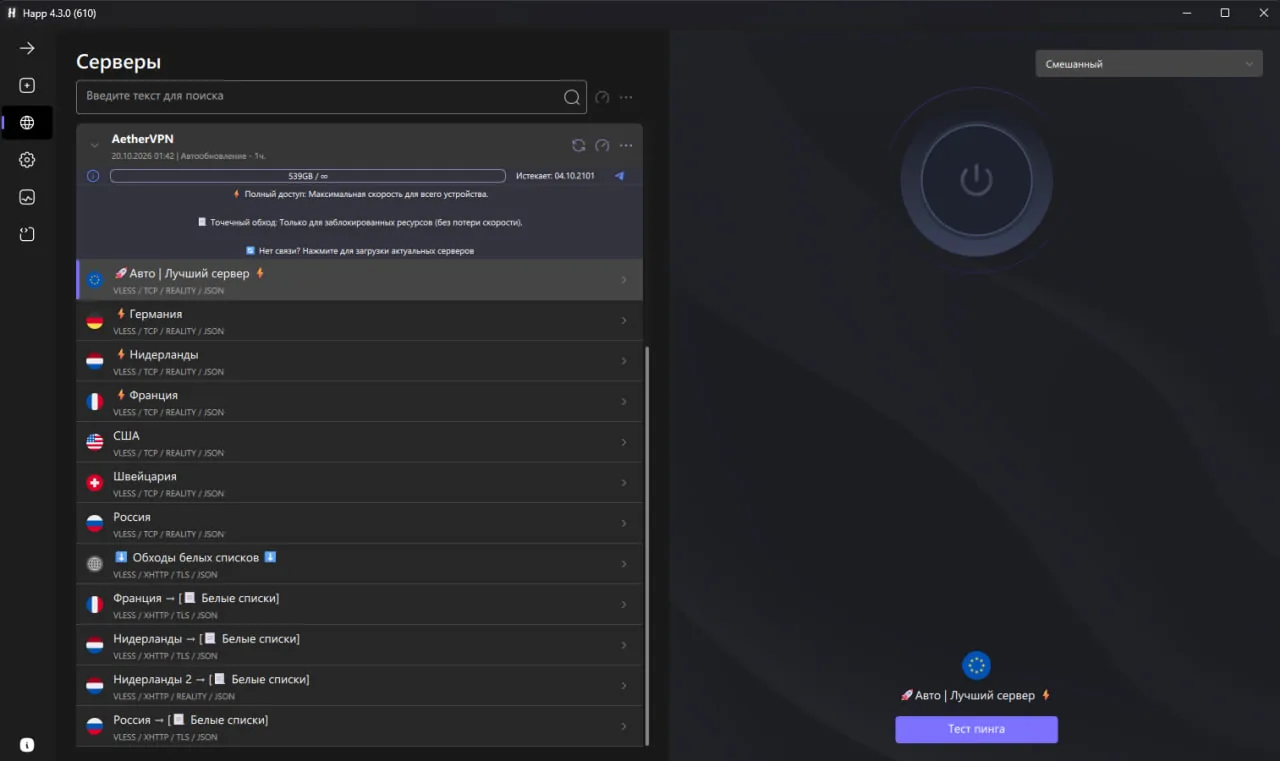Open the Смешанный mode dropdown
Image resolution: width=1280 pixels, height=761 pixels.
click(1149, 64)
